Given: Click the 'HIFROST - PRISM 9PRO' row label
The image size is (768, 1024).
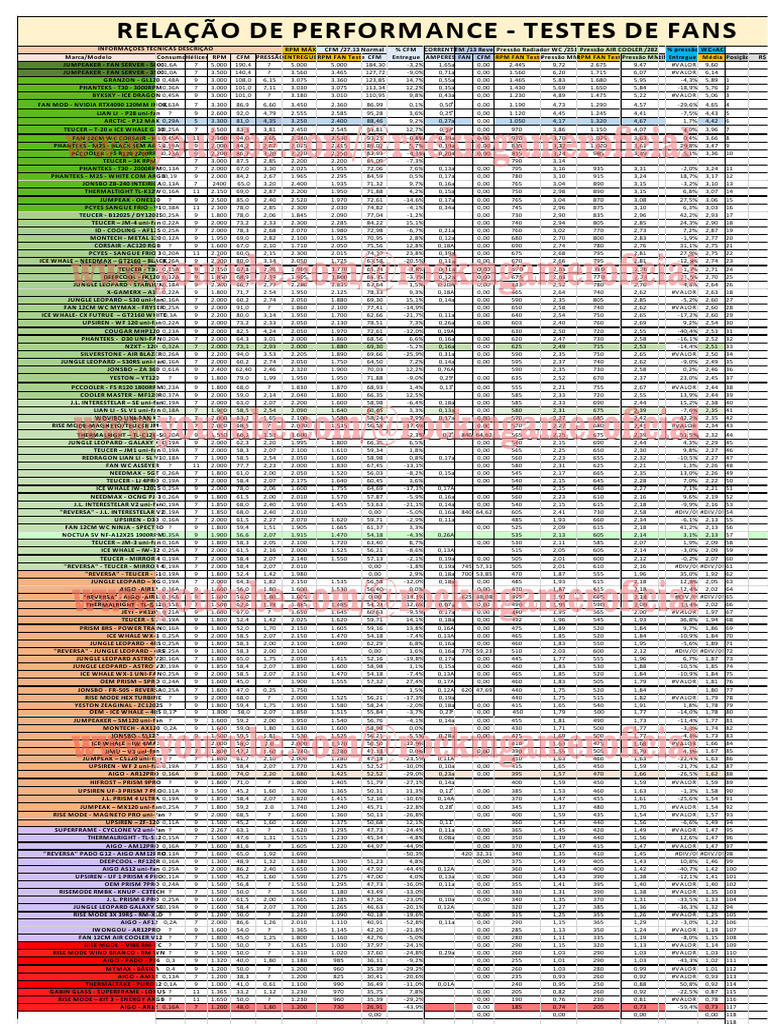Looking at the screenshot, I should [x=125, y=782].
